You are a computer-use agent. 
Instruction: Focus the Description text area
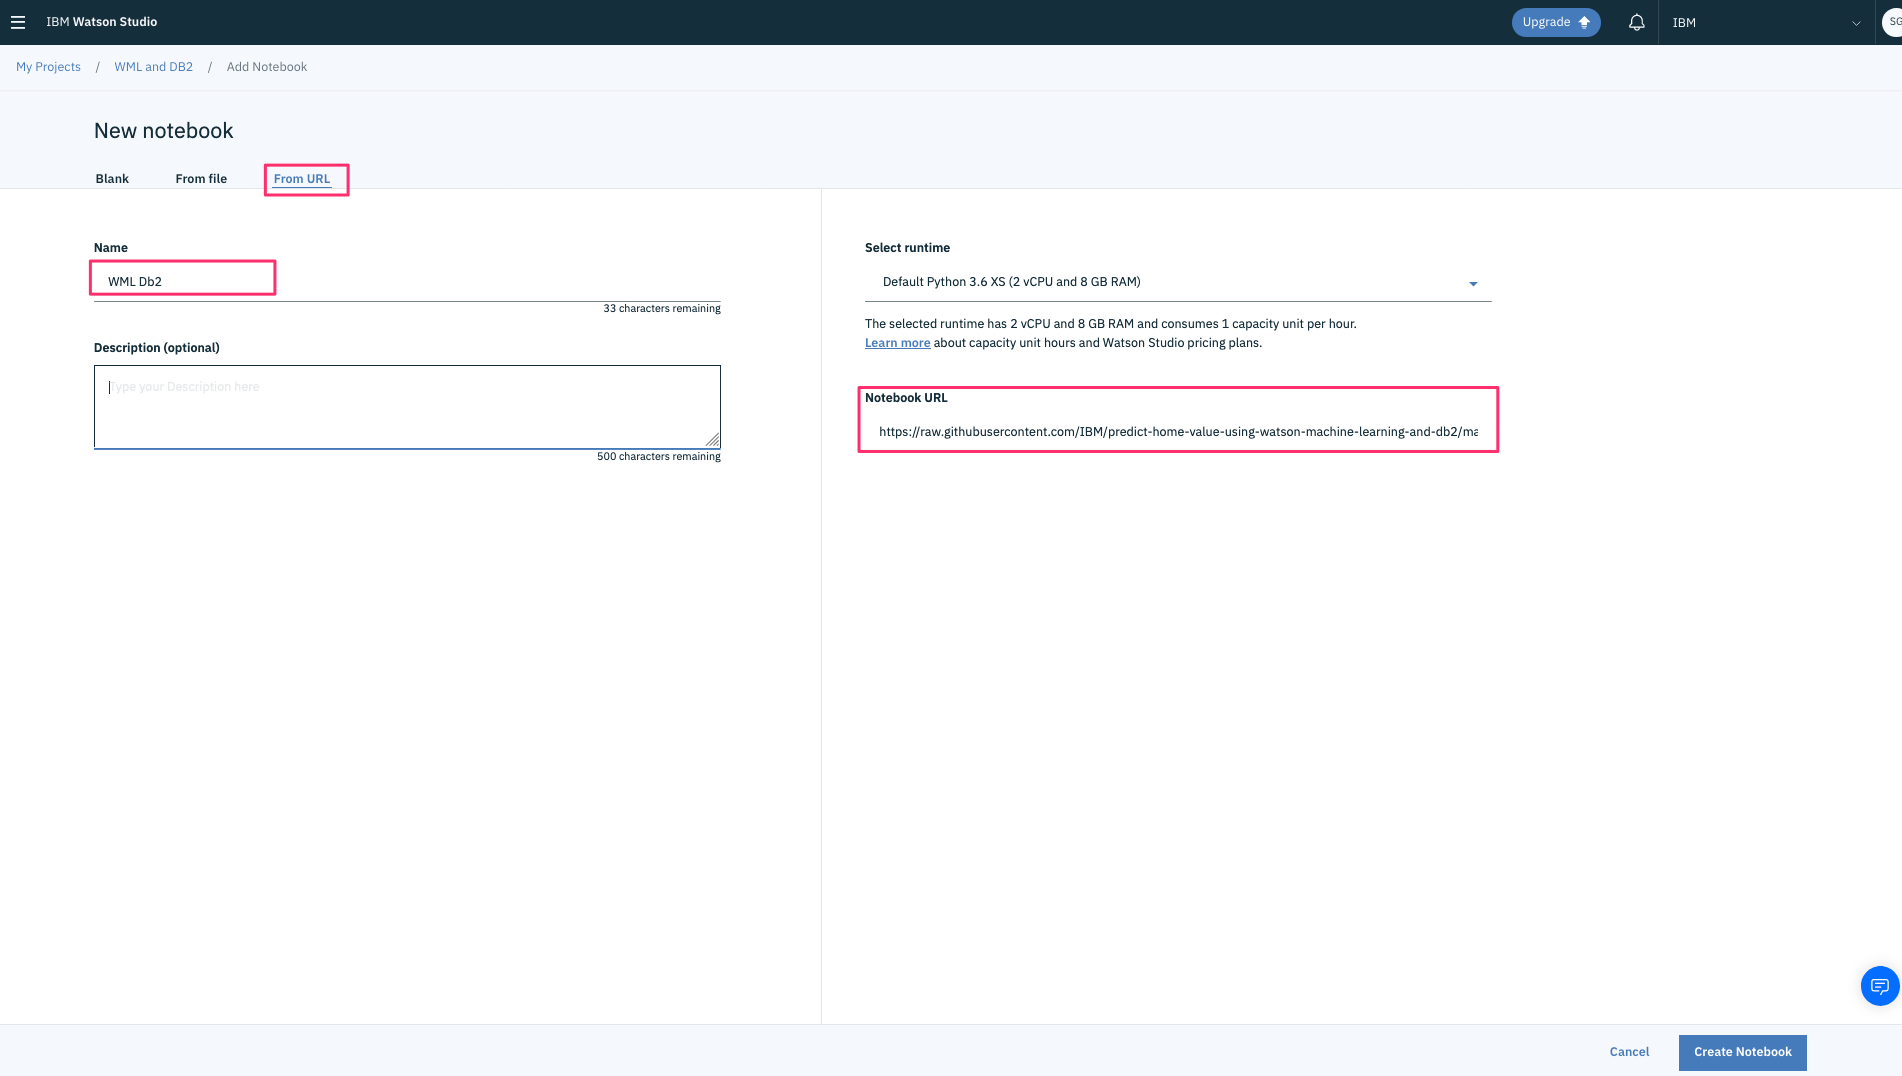[x=407, y=407]
